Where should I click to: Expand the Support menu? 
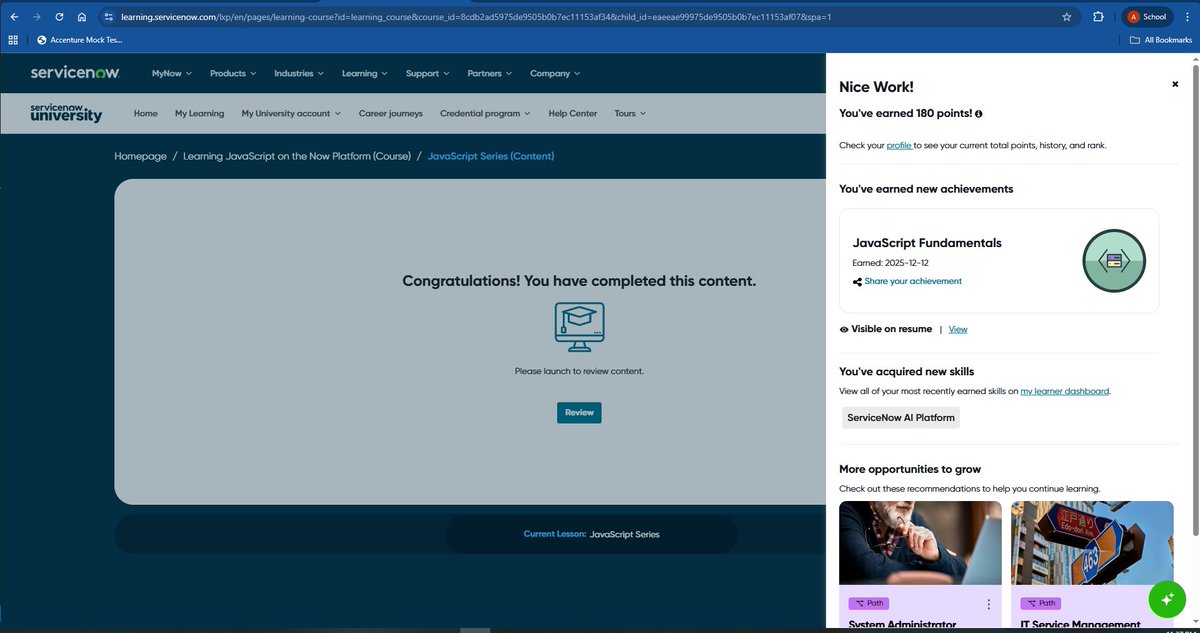(x=428, y=73)
